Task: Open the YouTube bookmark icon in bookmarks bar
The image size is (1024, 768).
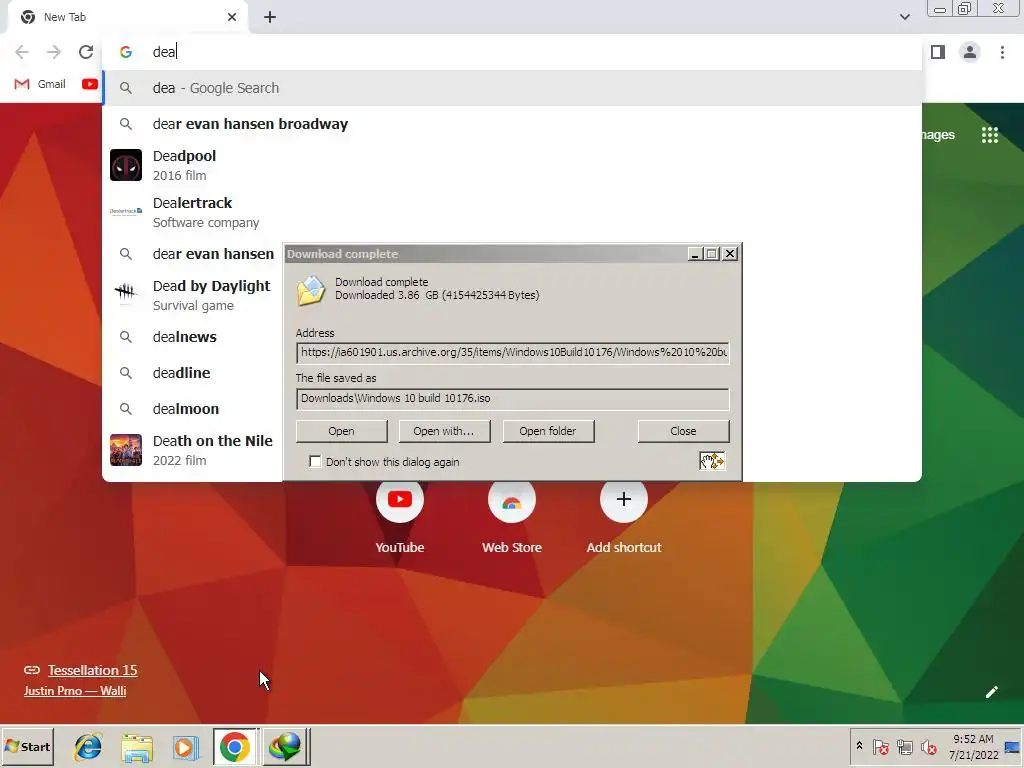Action: coord(90,84)
